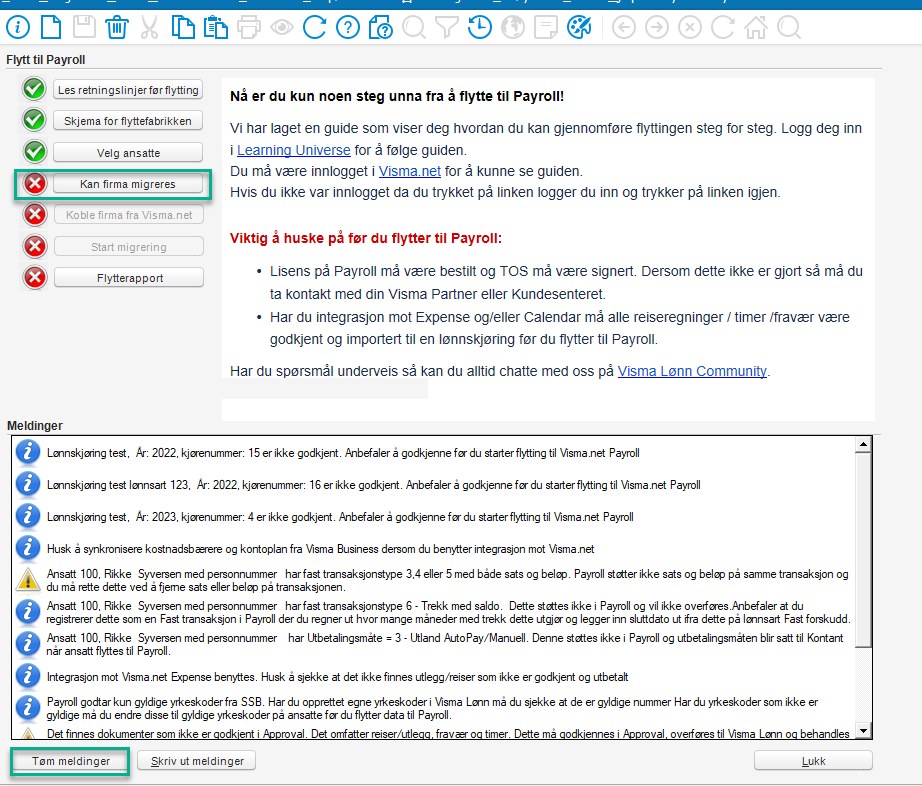The height and width of the screenshot is (786, 922).
Task: Click red X status icon beside 'Flytterapport'
Action: coord(35,277)
